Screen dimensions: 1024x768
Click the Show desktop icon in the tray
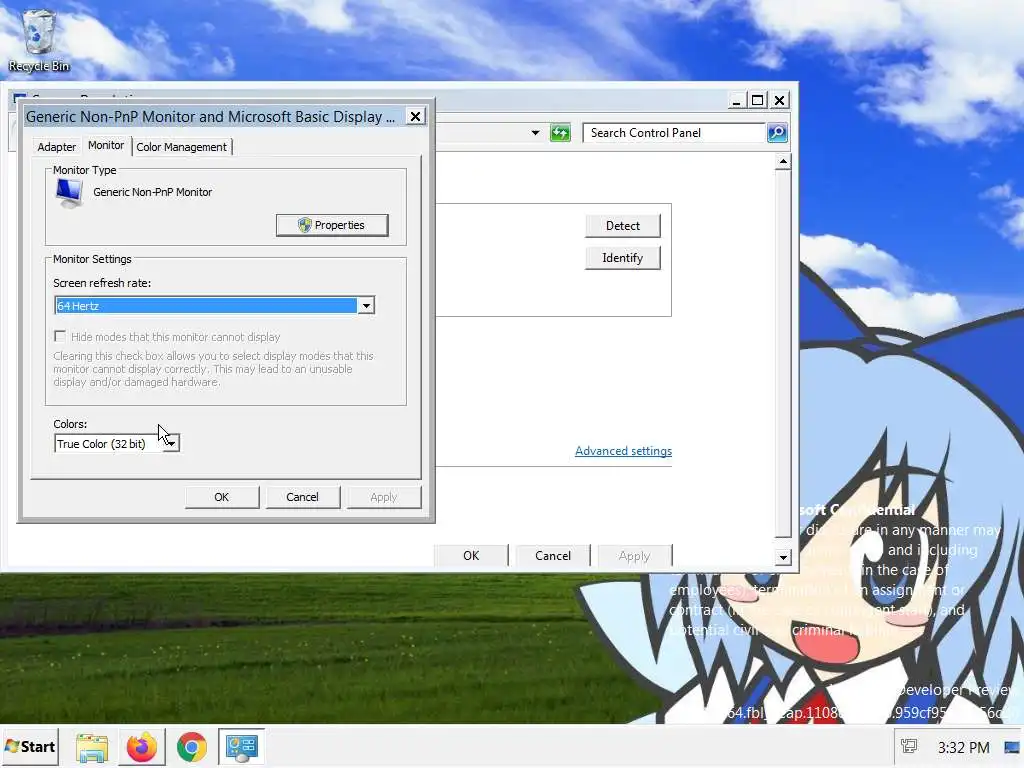[x=1012, y=747]
